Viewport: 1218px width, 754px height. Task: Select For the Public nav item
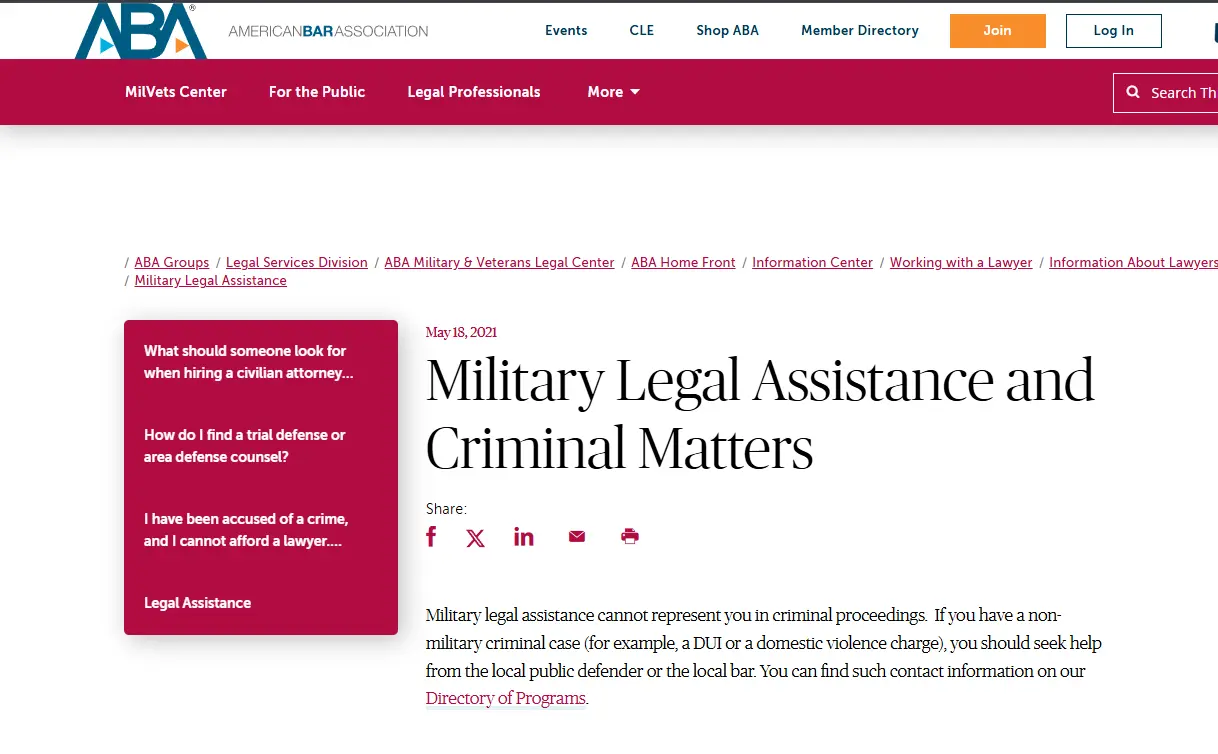317,92
